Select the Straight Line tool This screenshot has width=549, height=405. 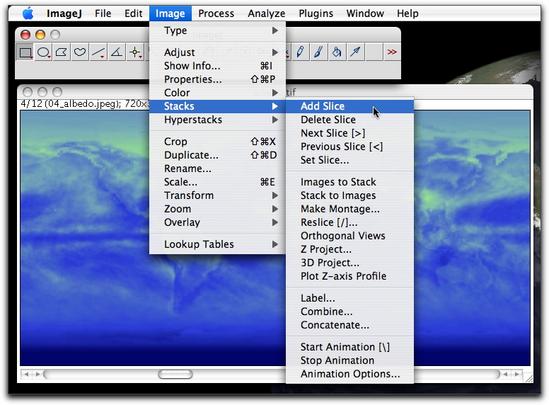[x=98, y=53]
